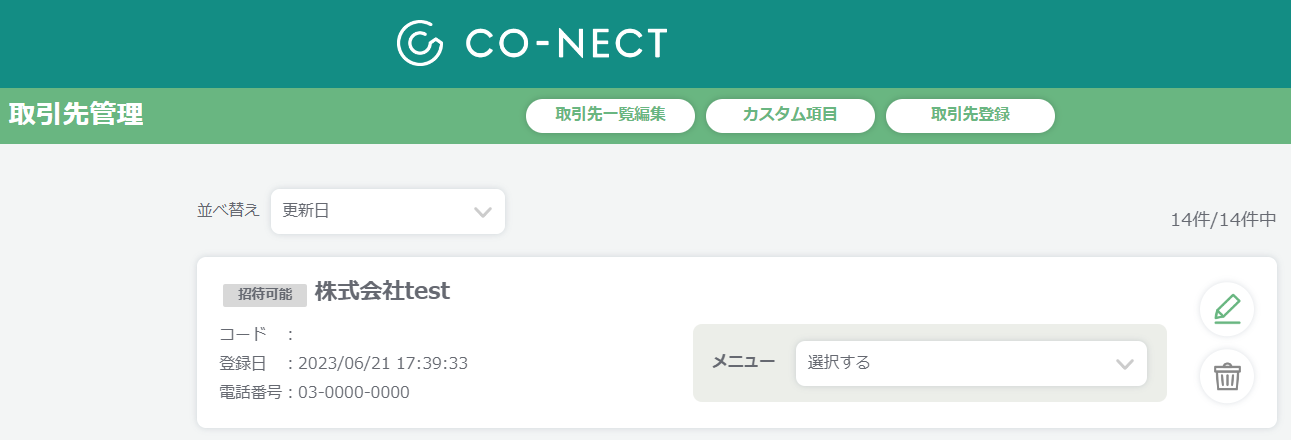Click the 登録日 2023/06/21 17:39:33 line
This screenshot has height=440, width=1291.
344,363
